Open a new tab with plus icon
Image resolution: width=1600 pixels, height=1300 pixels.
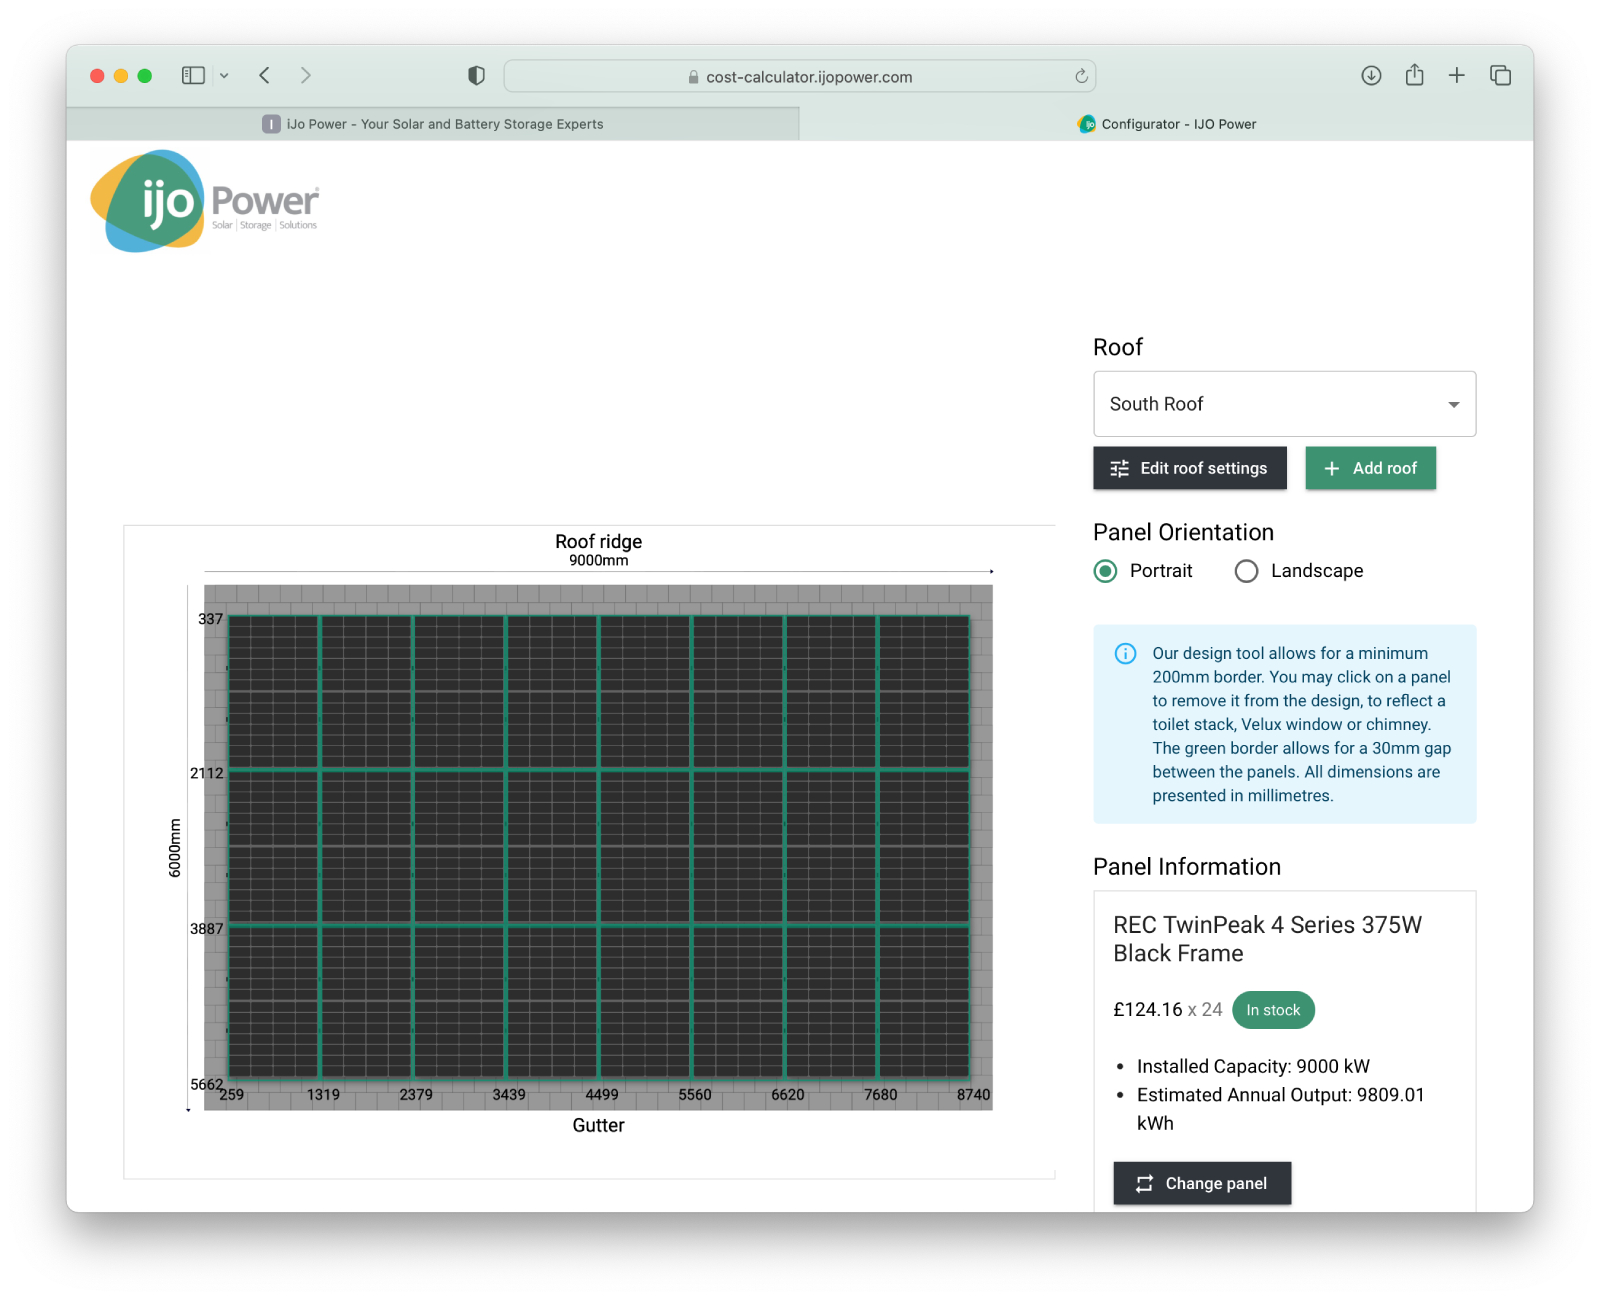coord(1457,76)
